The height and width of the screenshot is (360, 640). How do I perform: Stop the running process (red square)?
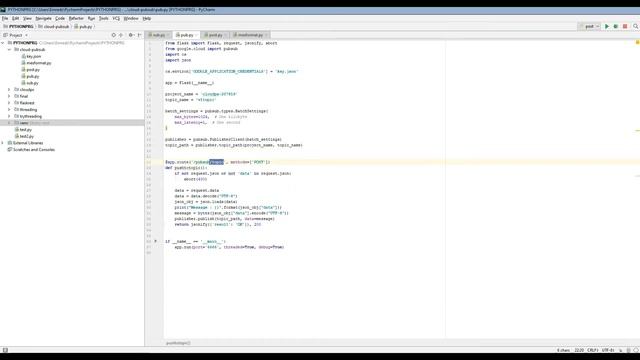point(625,27)
